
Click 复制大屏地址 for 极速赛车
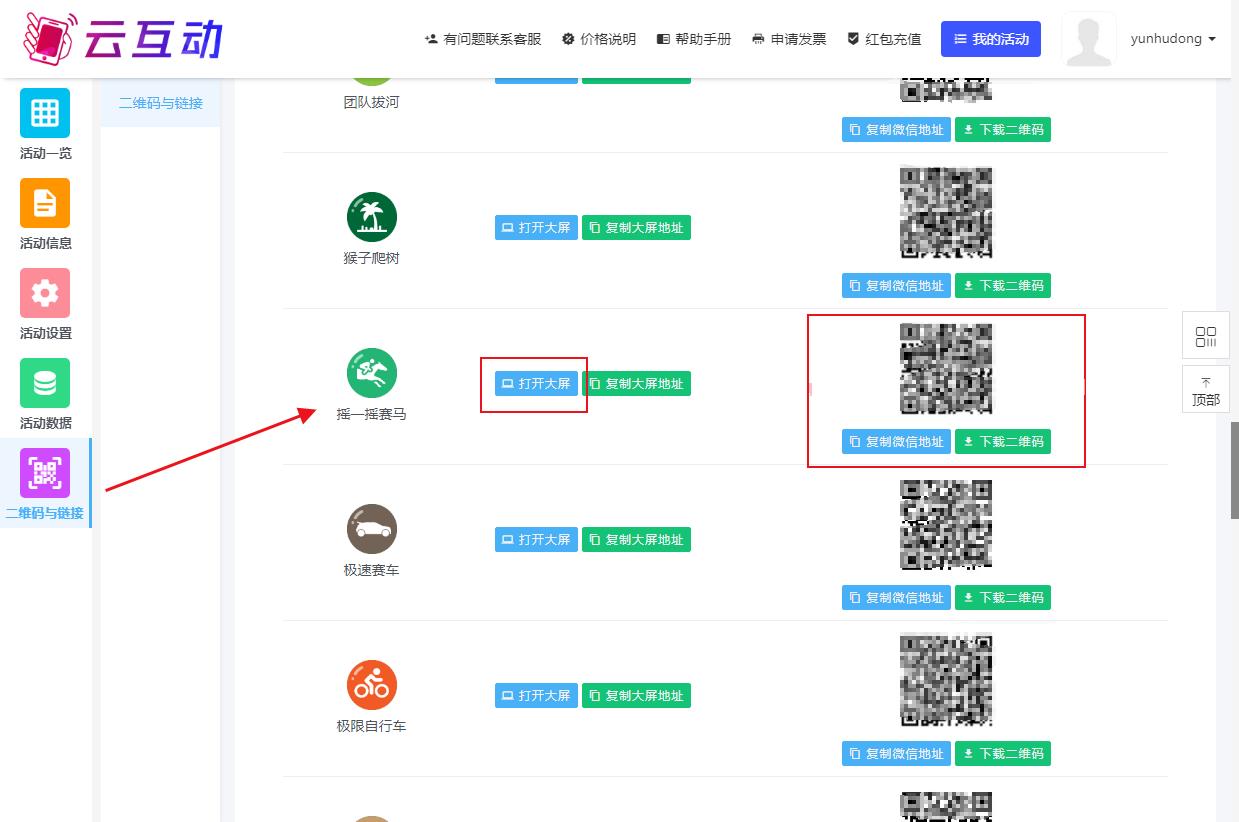[636, 540]
